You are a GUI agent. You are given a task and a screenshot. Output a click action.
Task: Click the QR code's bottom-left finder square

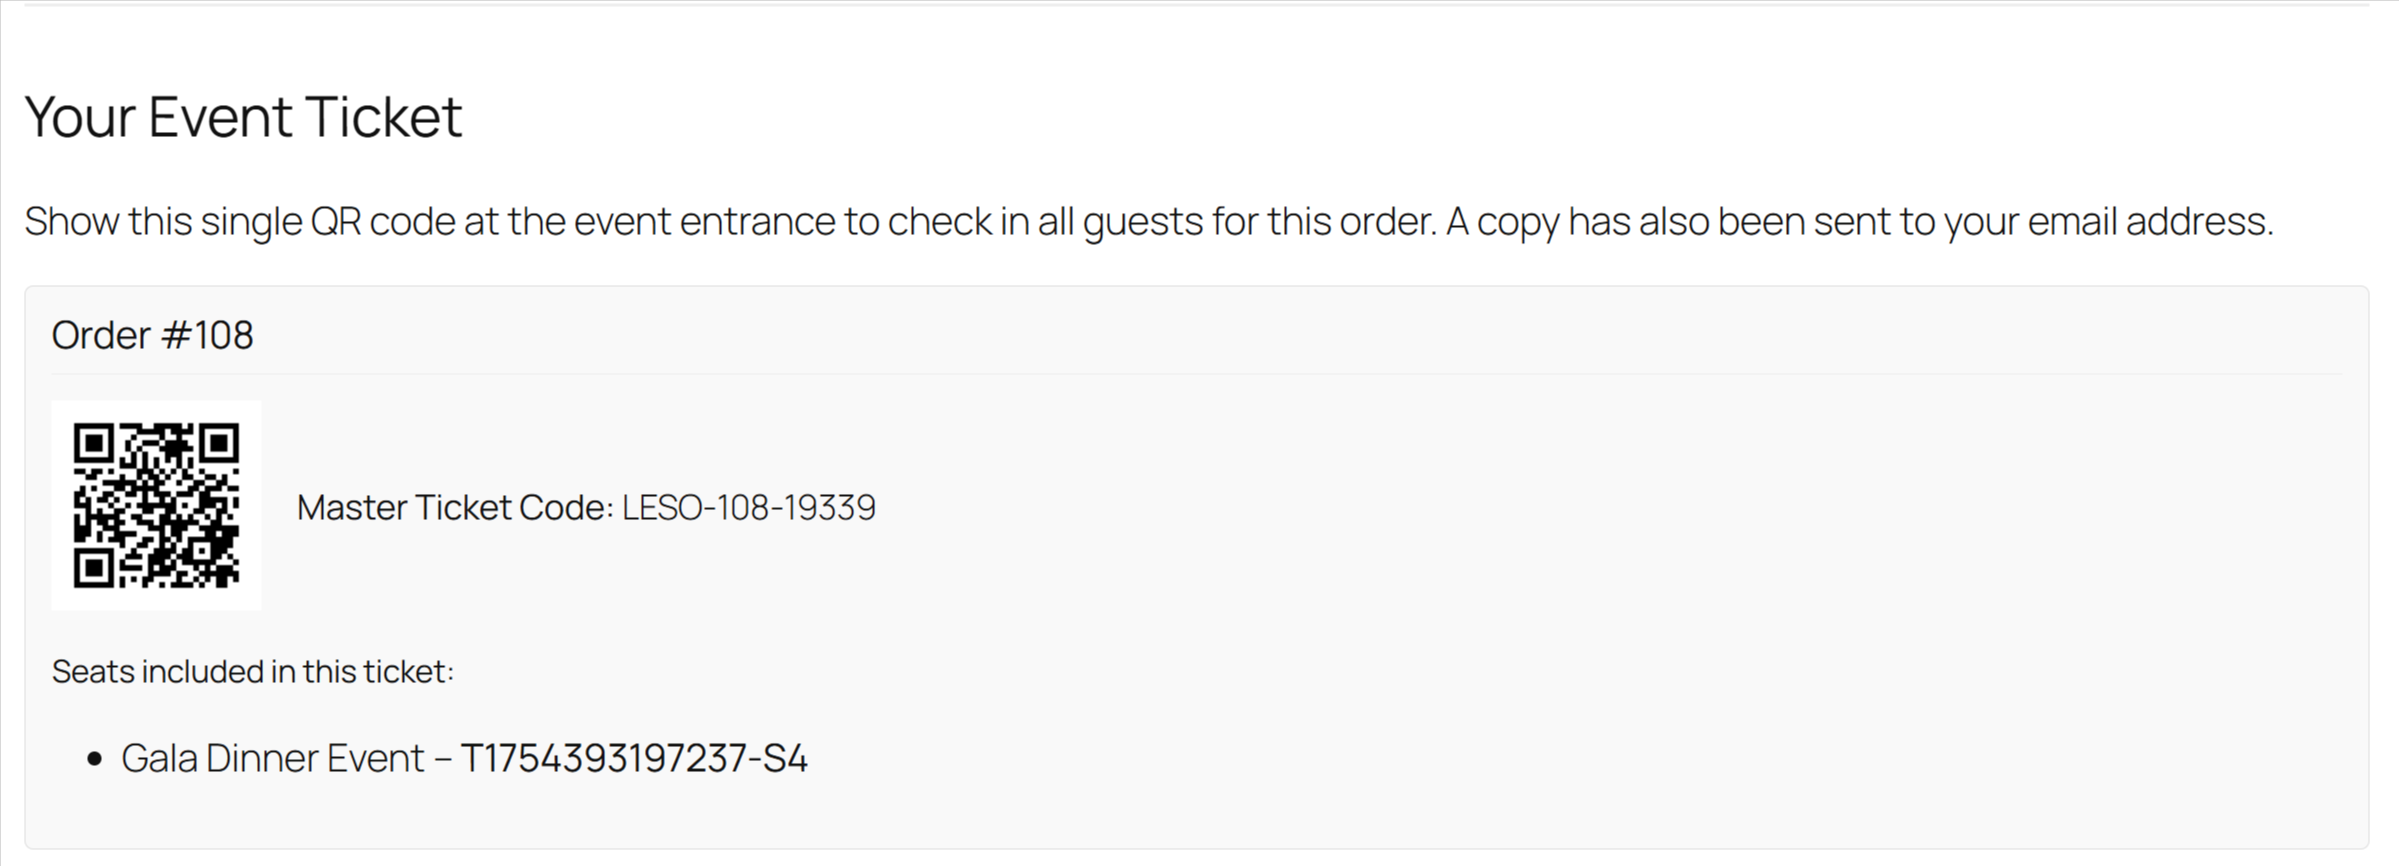click(x=93, y=568)
